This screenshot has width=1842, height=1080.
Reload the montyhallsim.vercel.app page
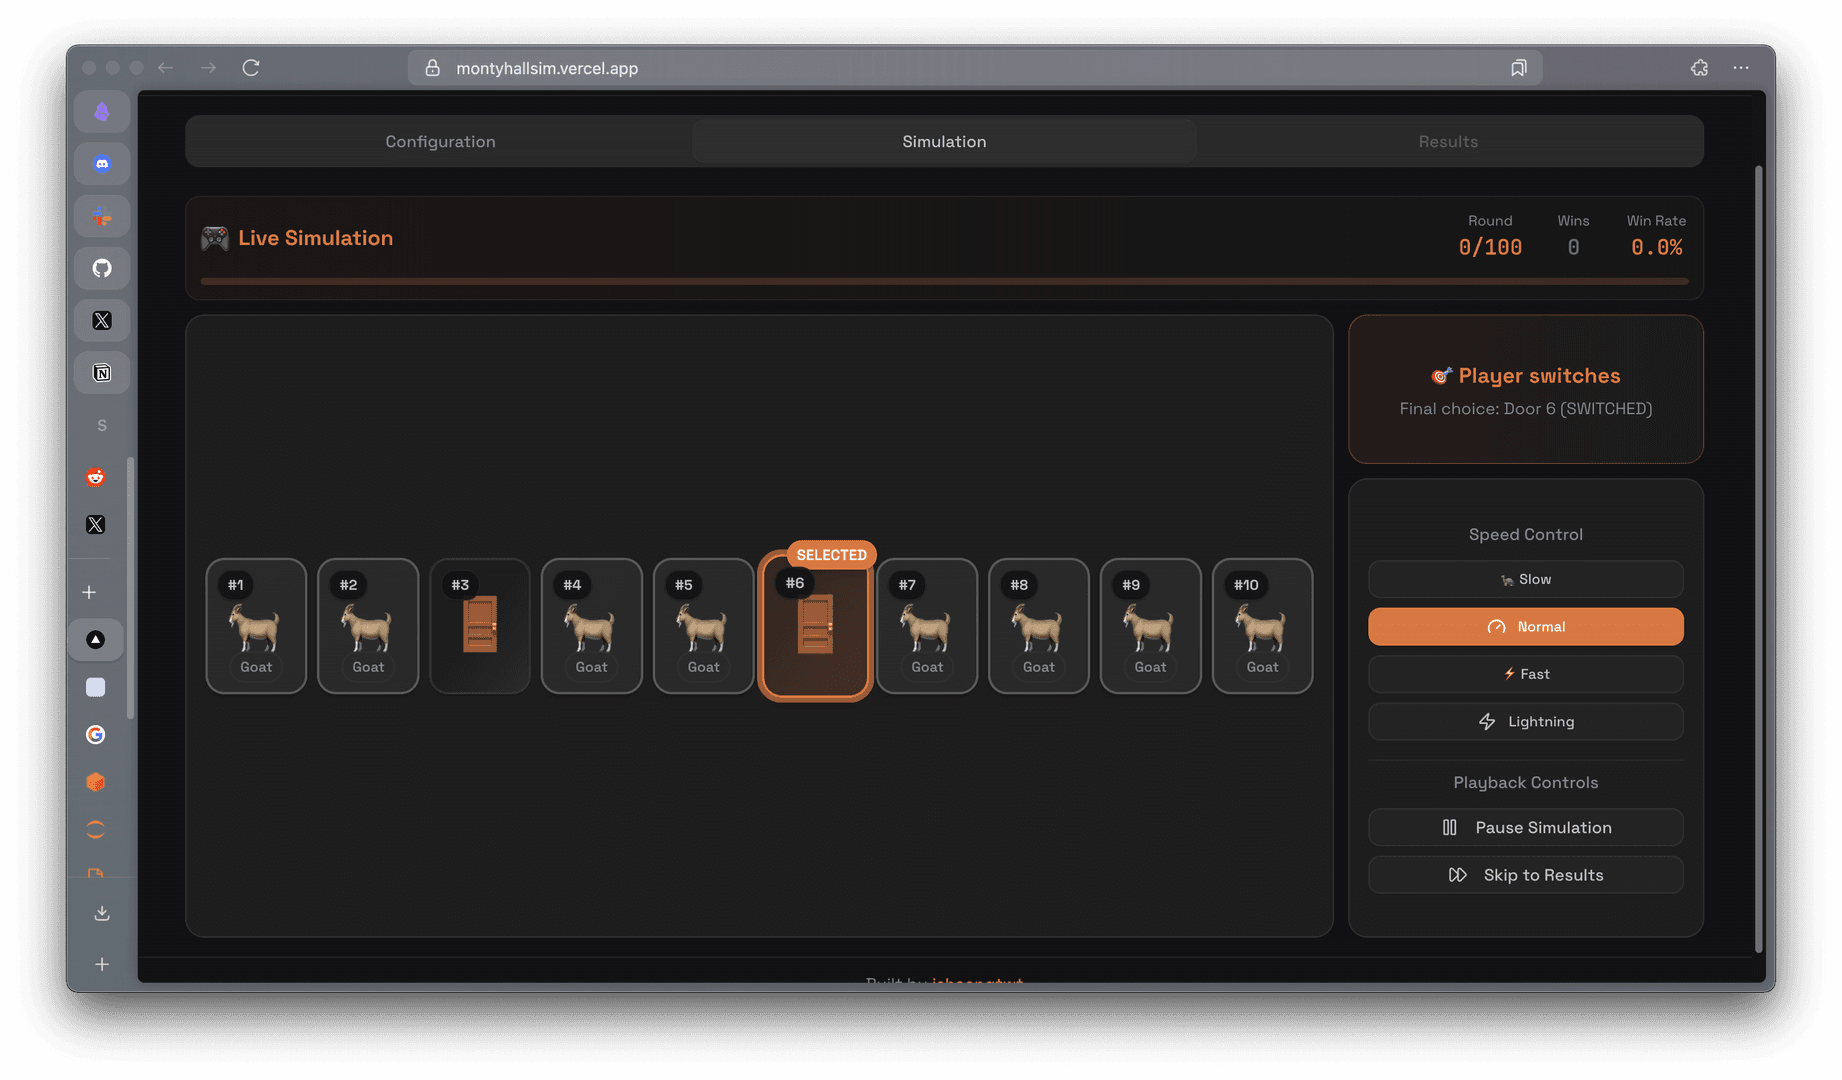(x=251, y=67)
